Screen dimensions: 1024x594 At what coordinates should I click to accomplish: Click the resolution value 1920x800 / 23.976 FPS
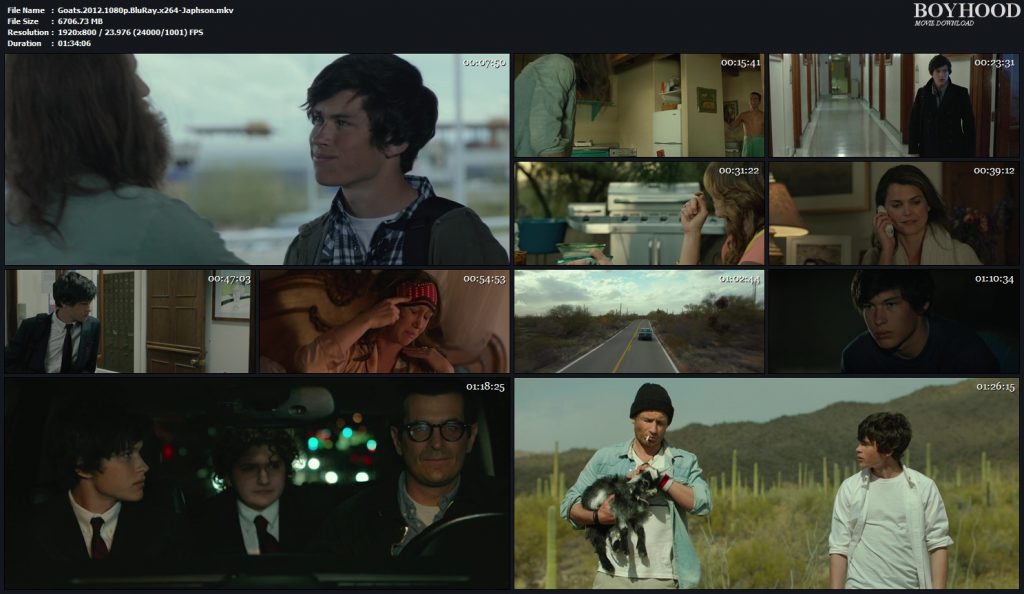click(131, 32)
